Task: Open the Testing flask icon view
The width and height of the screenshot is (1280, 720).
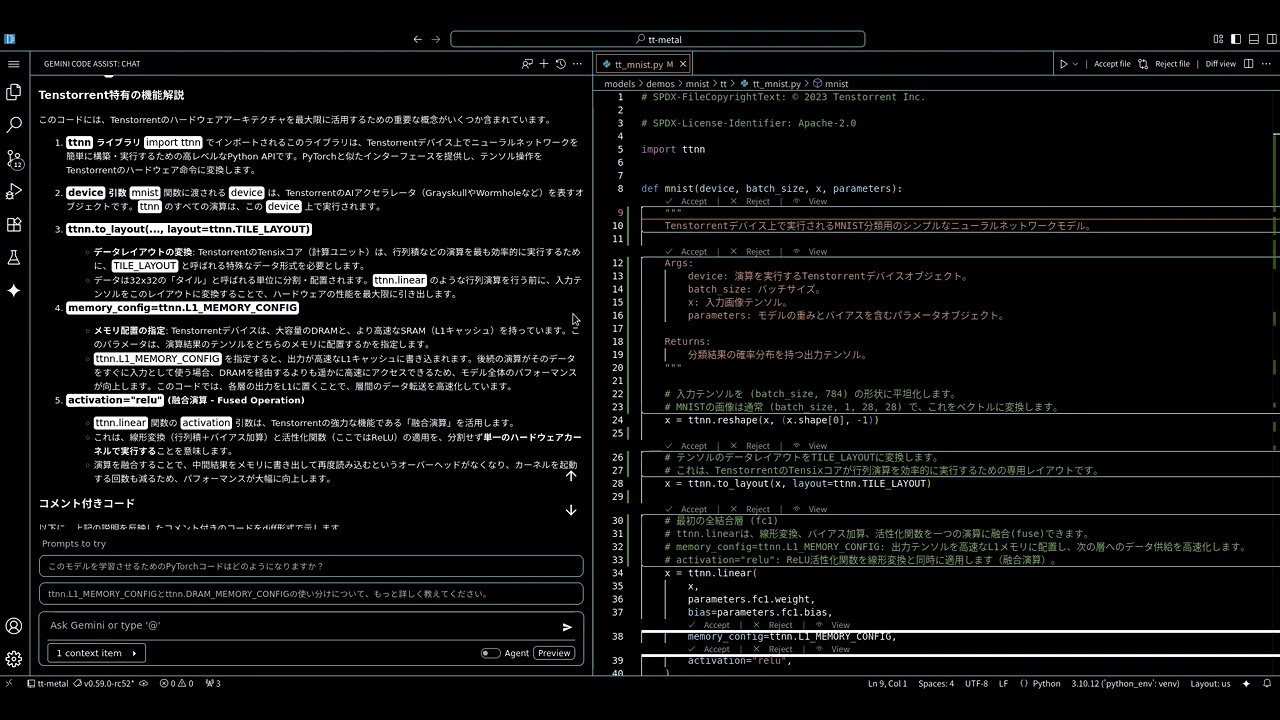Action: [14, 258]
